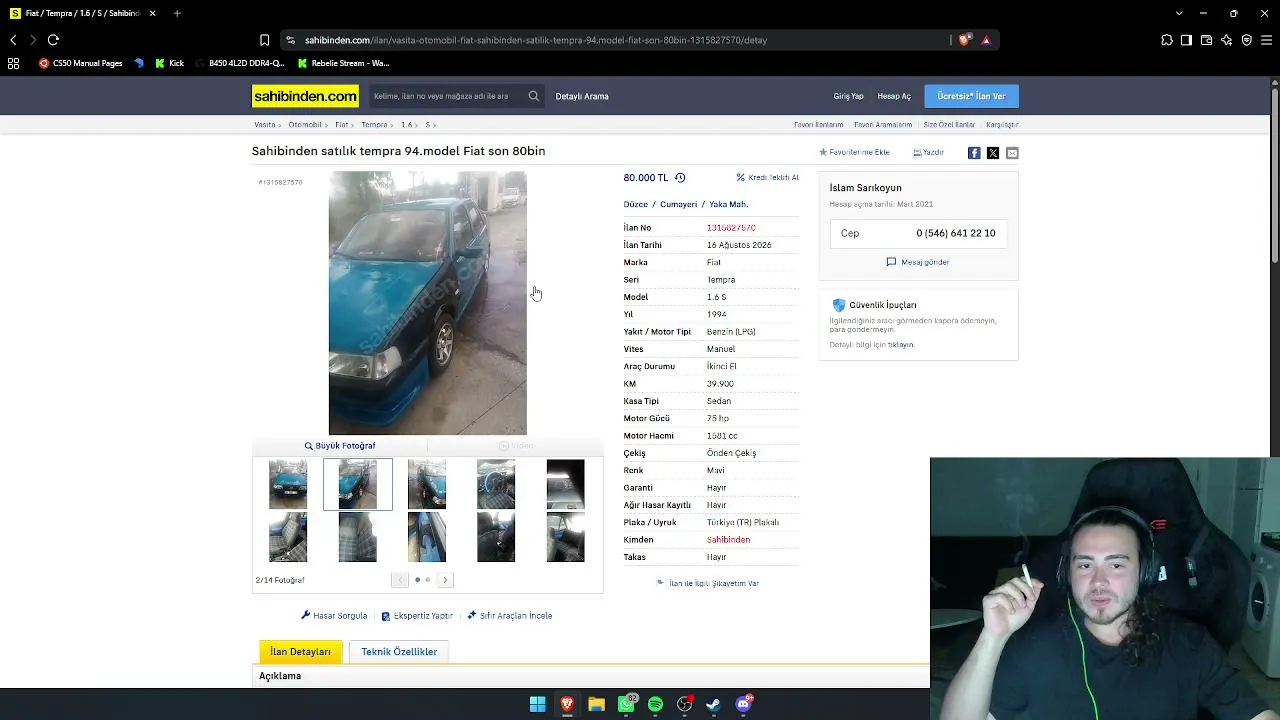1280x720 pixels.
Task: Open the Brave Shields lion icon
Action: coord(964,40)
